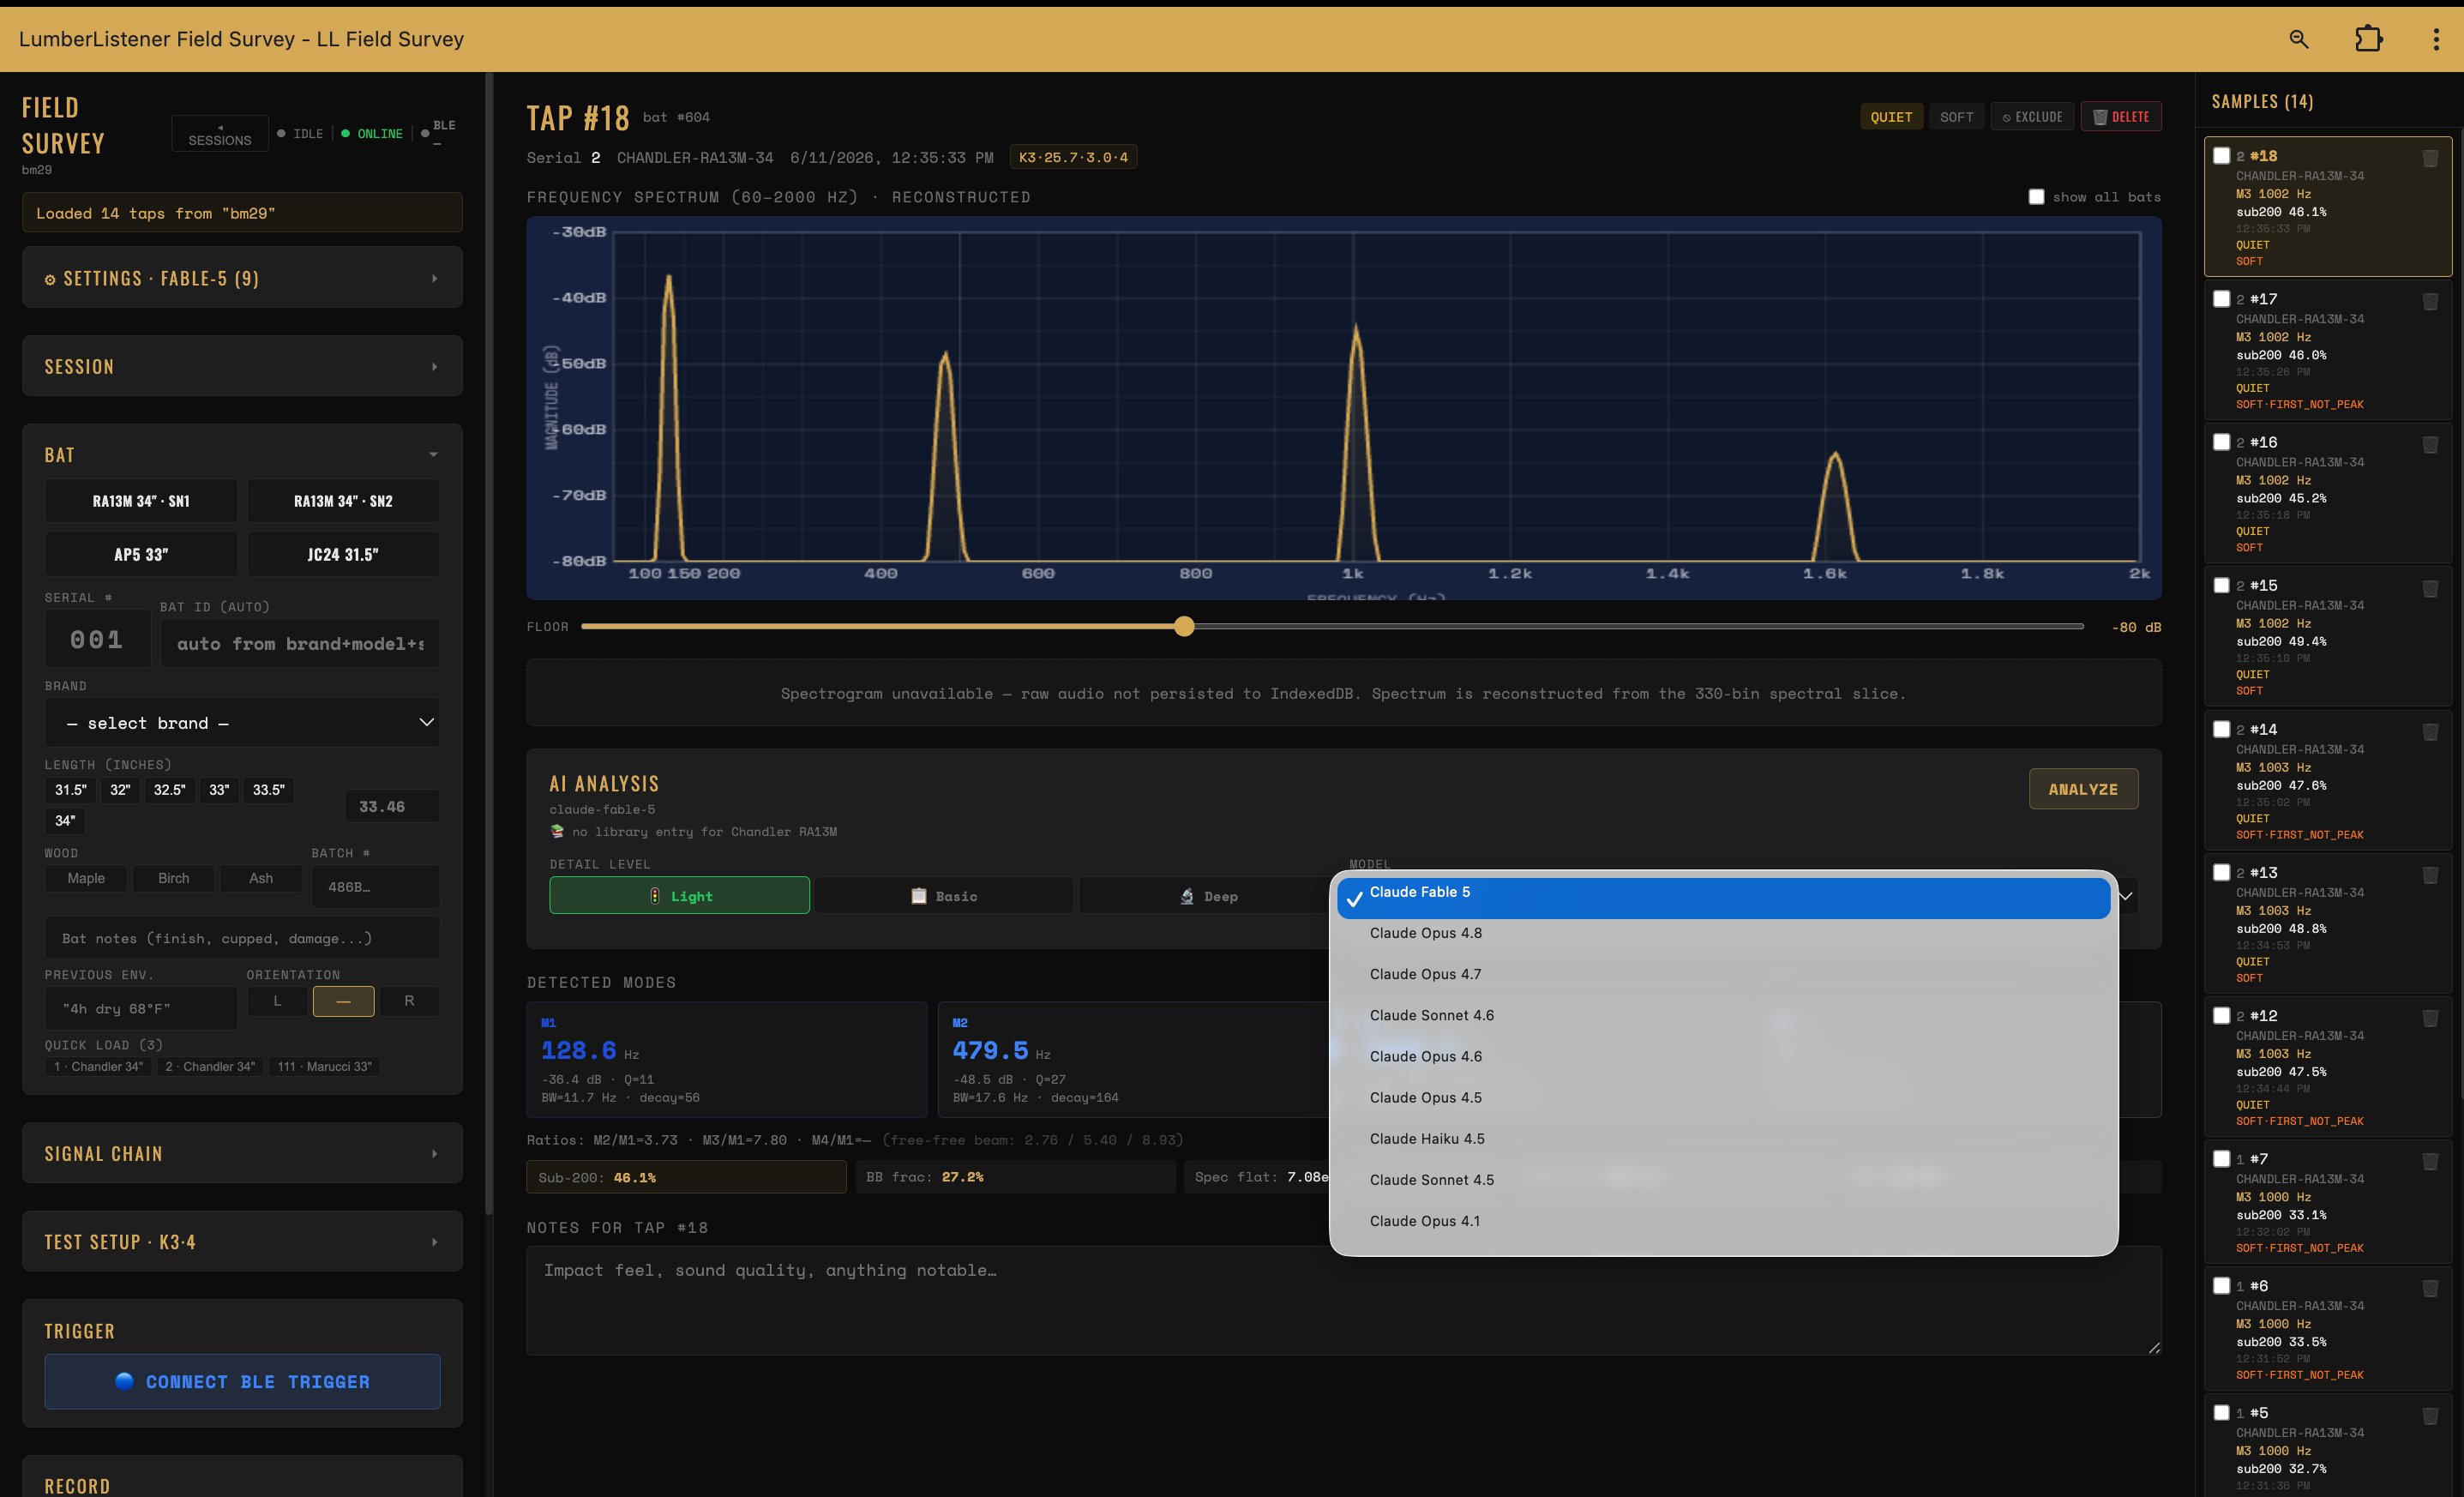Expand the Settings Fable-5 section

tap(242, 278)
